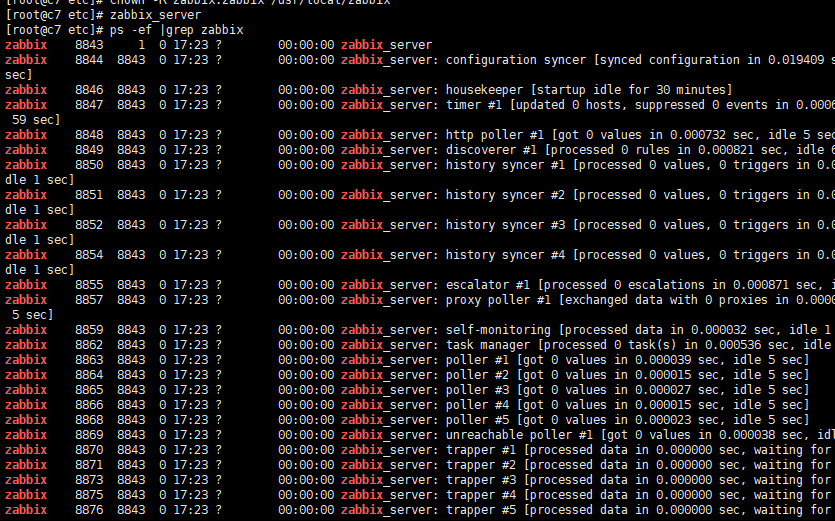Click PID 8857 of the proxy poller
Image resolution: width=835 pixels, height=521 pixels.
pyautogui.click(x=89, y=299)
